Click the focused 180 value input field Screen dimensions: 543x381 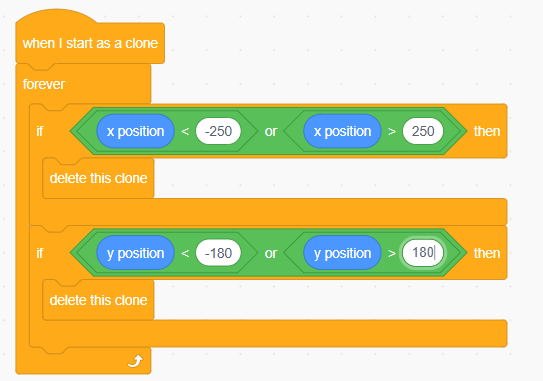(423, 253)
